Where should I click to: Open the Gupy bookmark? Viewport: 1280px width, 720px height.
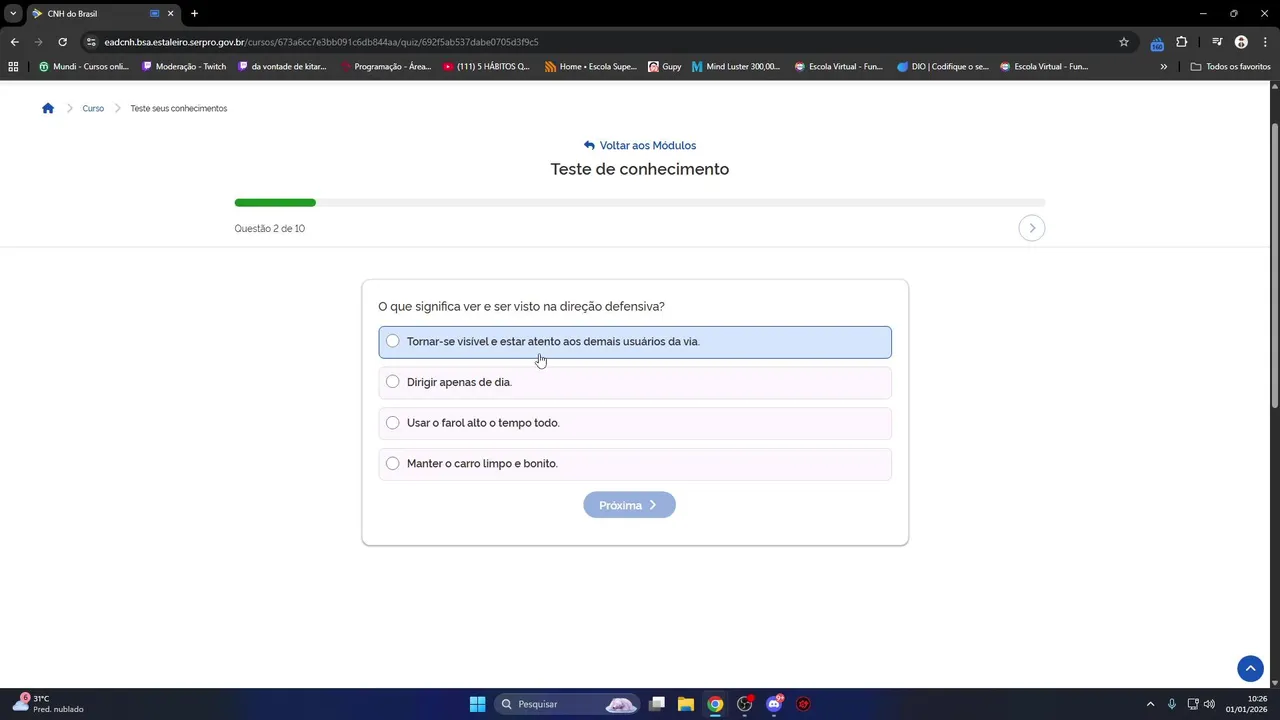point(665,67)
